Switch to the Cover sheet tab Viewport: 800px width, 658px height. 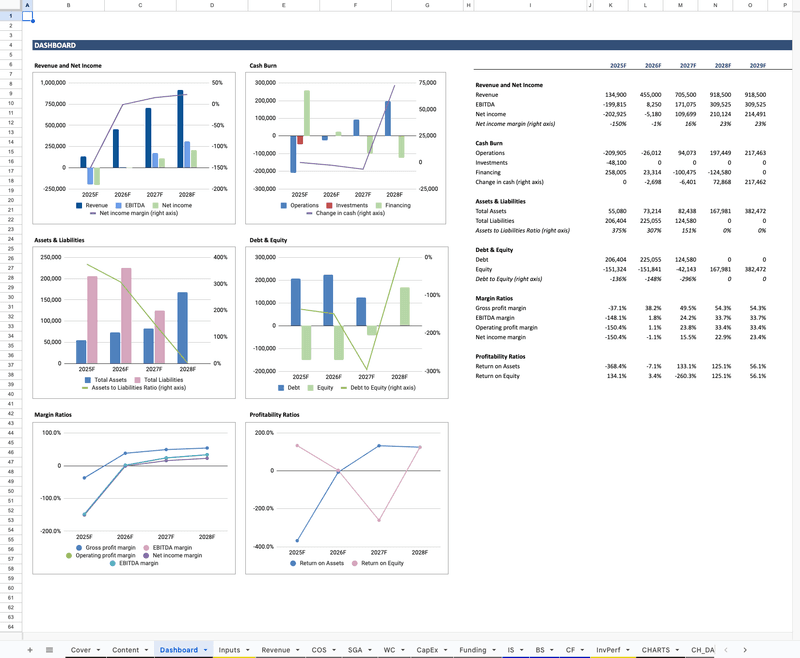[x=81, y=650]
